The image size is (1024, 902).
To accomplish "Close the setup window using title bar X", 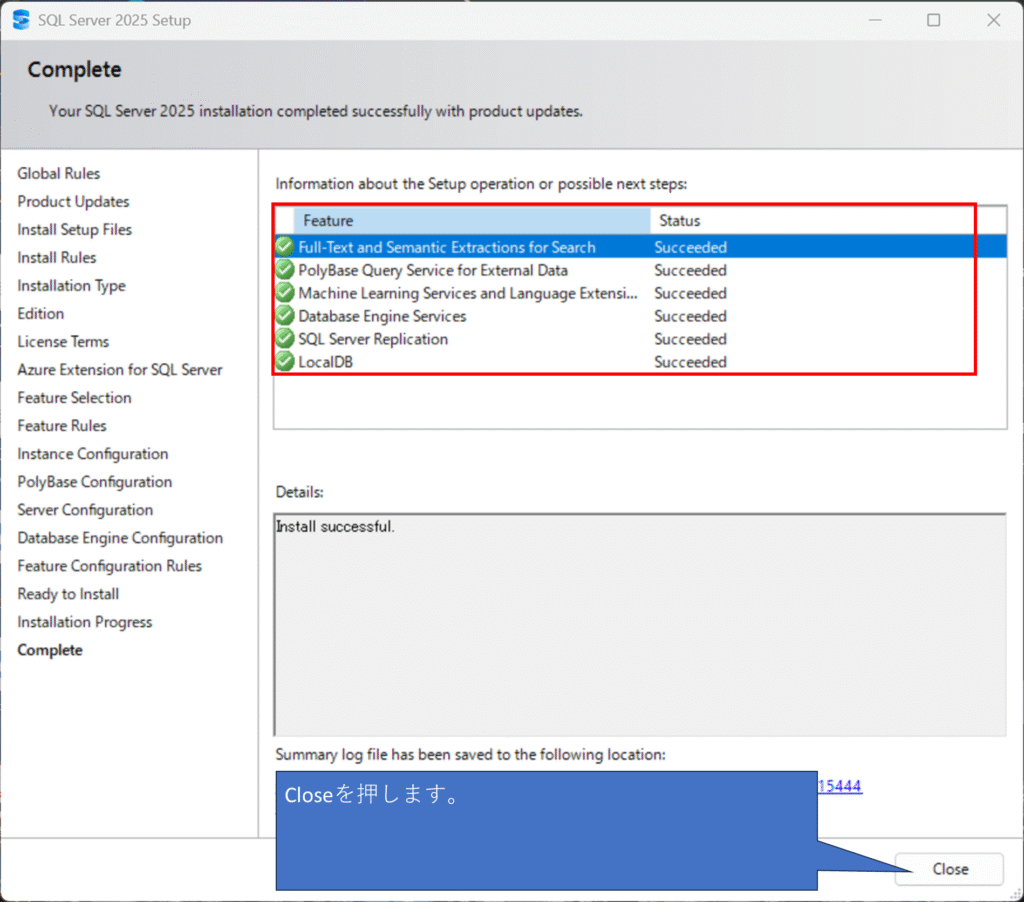I will point(993,20).
